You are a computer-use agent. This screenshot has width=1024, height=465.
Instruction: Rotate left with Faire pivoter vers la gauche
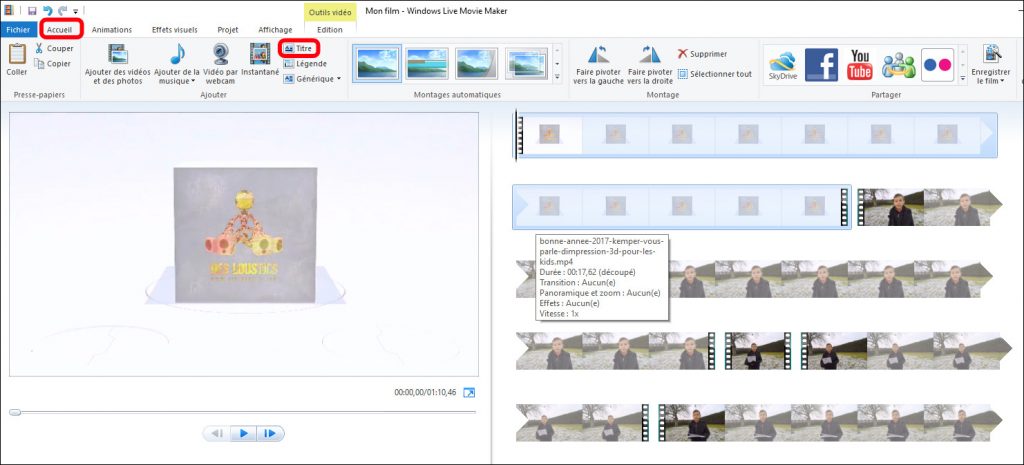(x=599, y=64)
